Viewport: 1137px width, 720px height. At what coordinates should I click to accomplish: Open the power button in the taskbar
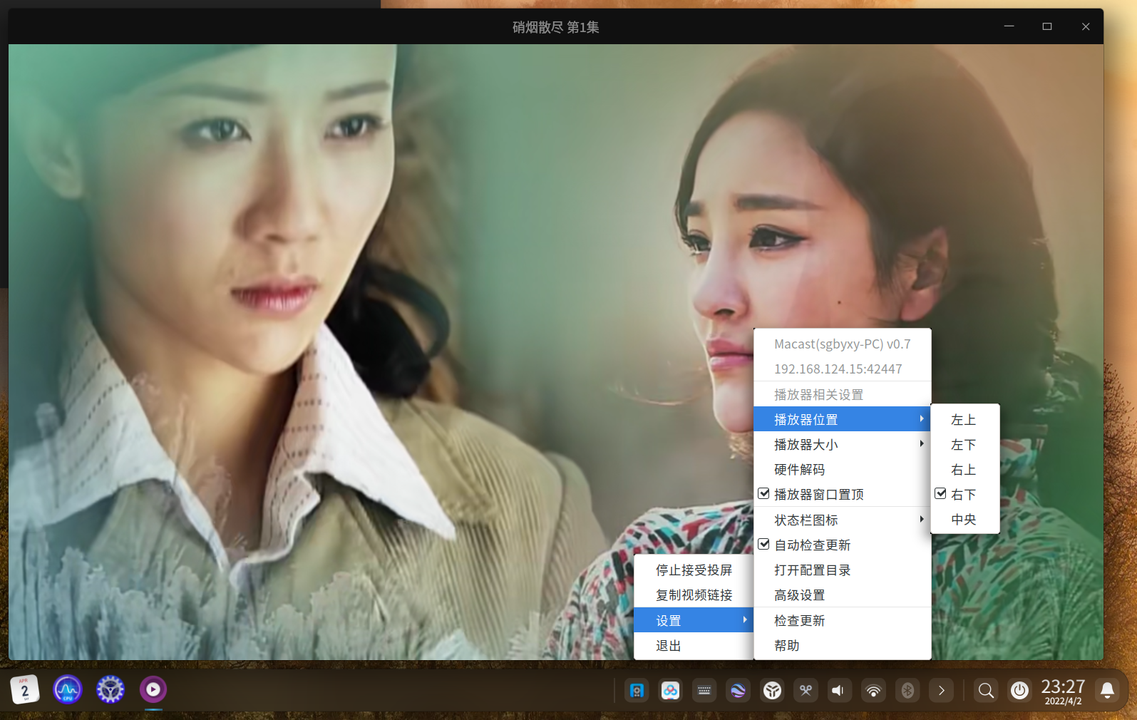pyautogui.click(x=1020, y=690)
